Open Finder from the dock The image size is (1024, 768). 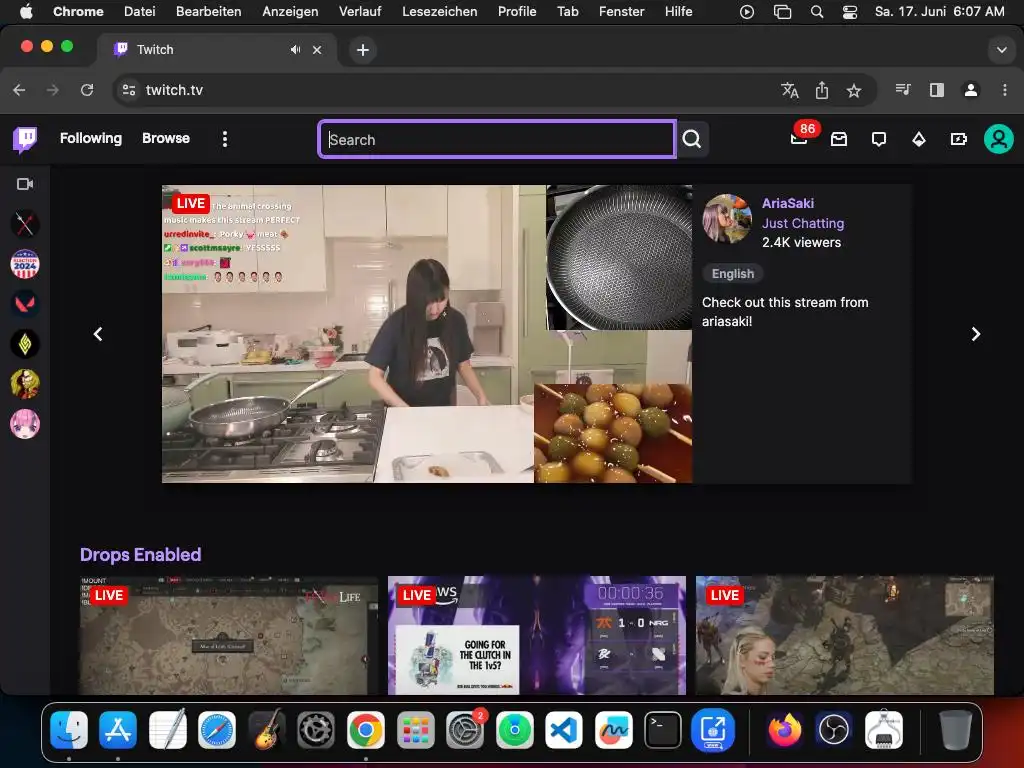pos(69,729)
